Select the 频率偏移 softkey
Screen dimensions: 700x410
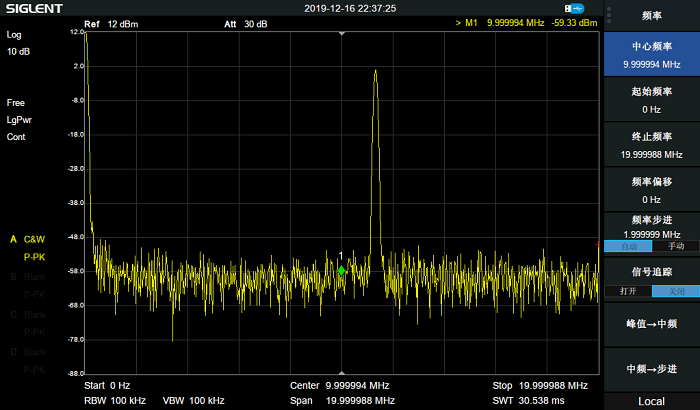click(x=652, y=190)
